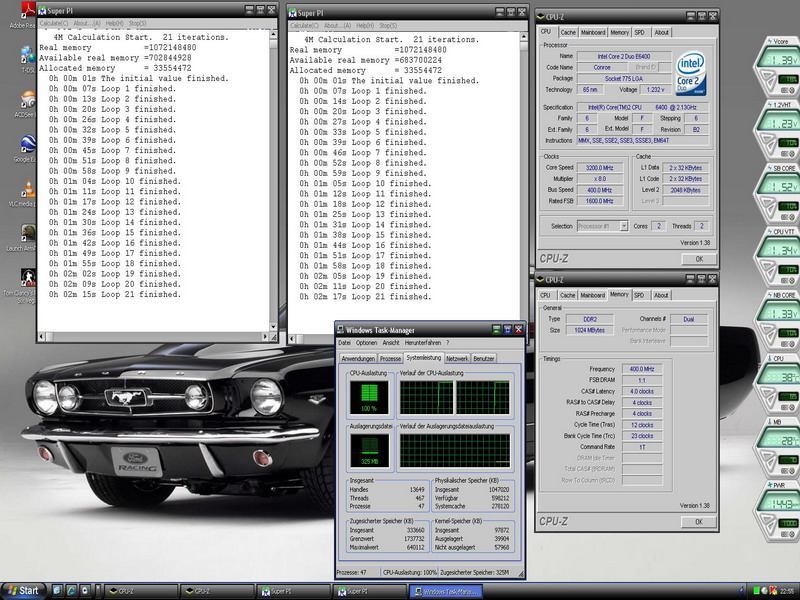
Task: Click the Windows Task-Manager title icon
Action: (x=341, y=330)
